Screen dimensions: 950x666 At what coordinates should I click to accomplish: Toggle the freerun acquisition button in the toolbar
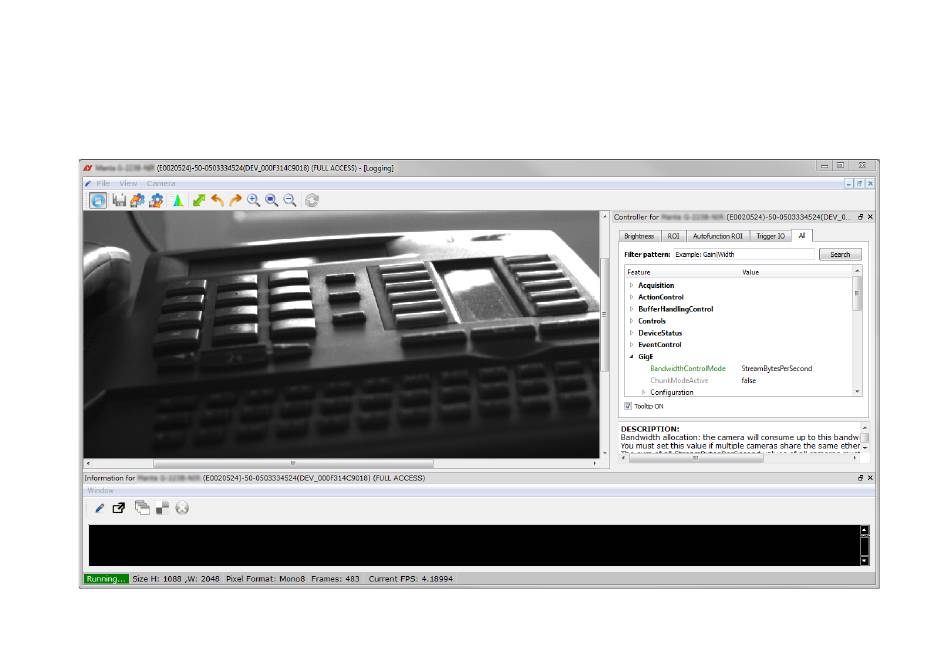click(x=98, y=201)
